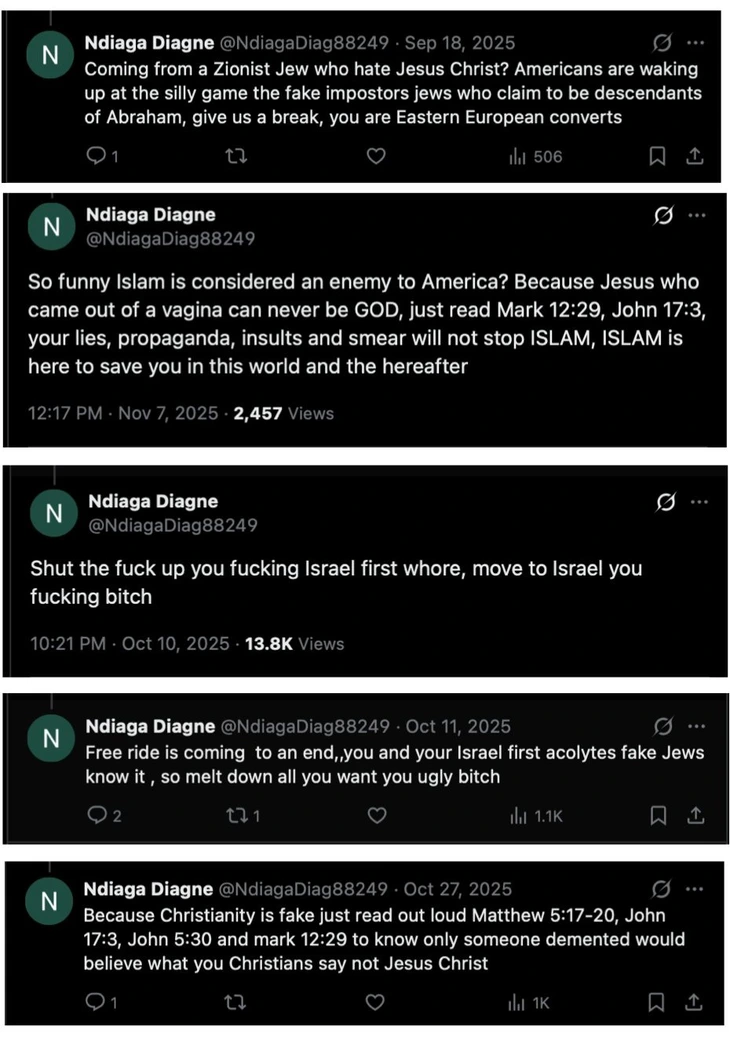Screen dimensions: 730x1041
Task: Open more menu on Oct 10 tweet
Action: click(697, 502)
